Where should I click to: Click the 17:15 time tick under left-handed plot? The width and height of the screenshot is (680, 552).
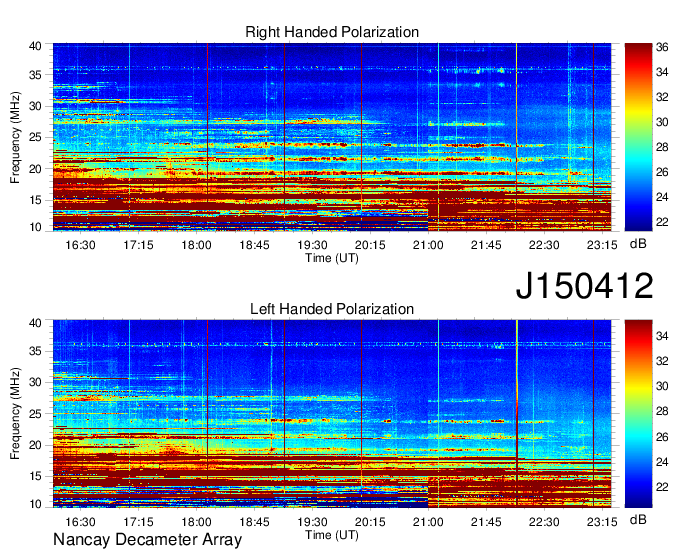click(x=138, y=522)
